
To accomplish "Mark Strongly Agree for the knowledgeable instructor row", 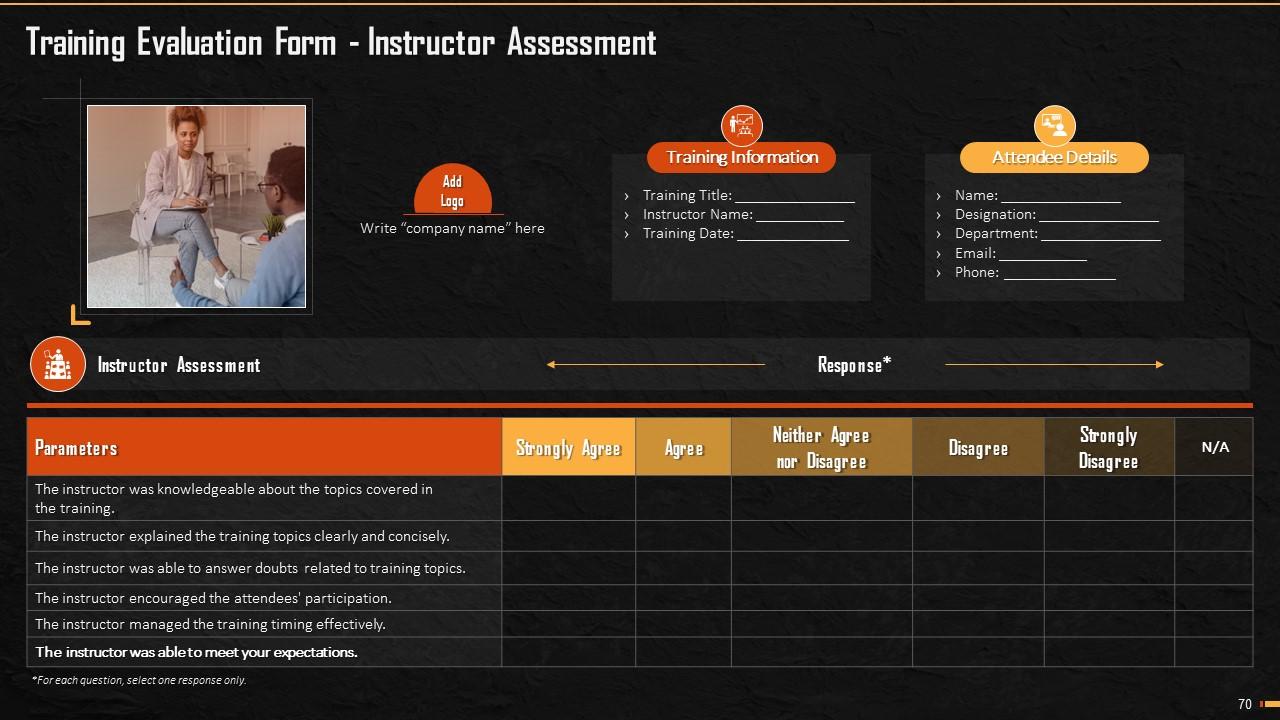I will tap(568, 496).
